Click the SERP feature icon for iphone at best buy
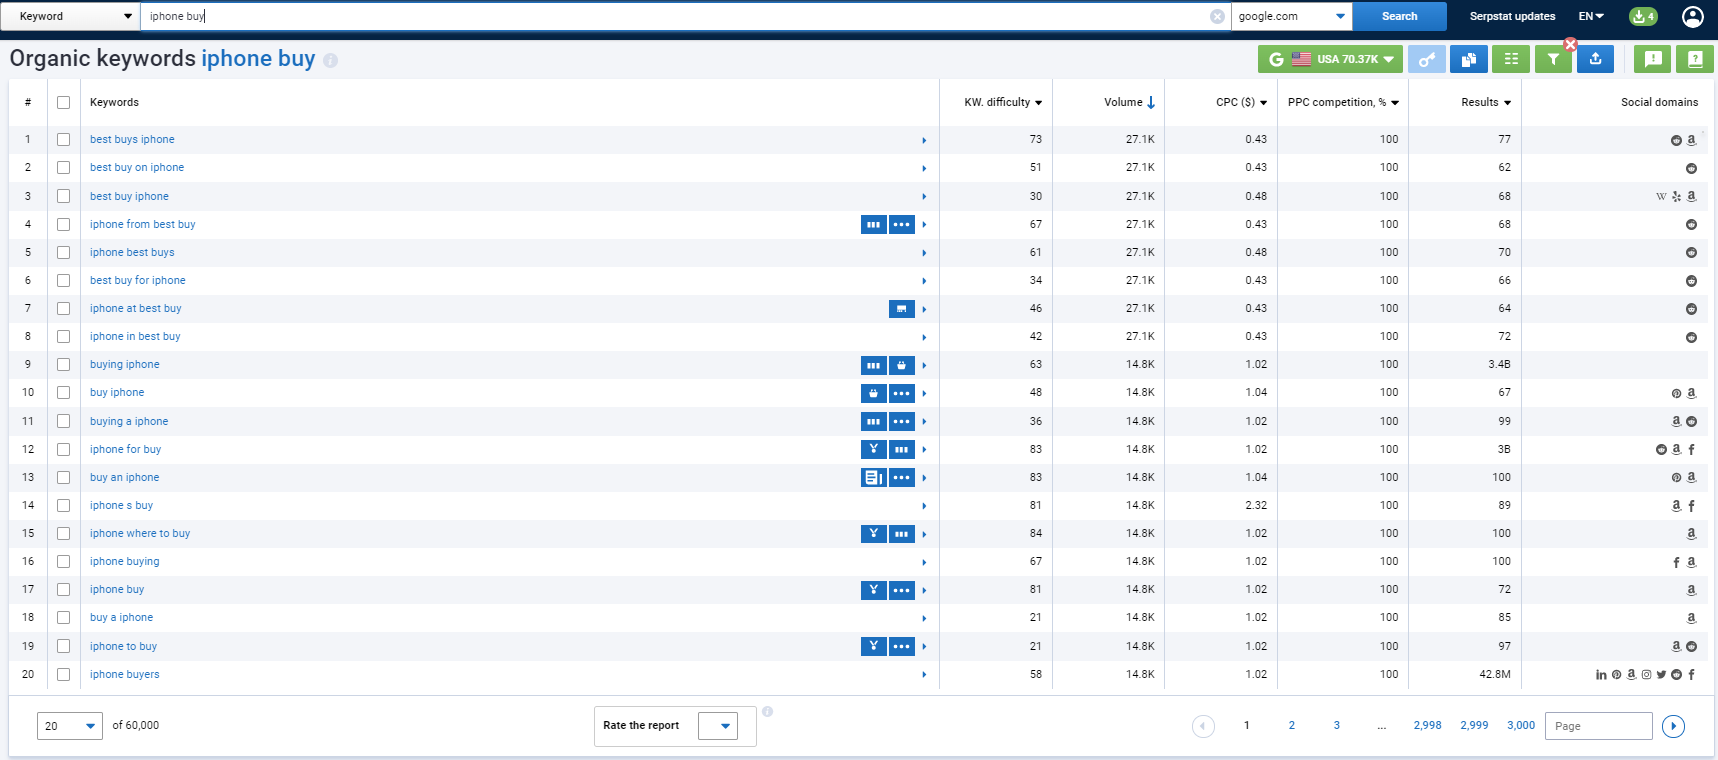This screenshot has height=760, width=1718. click(902, 308)
